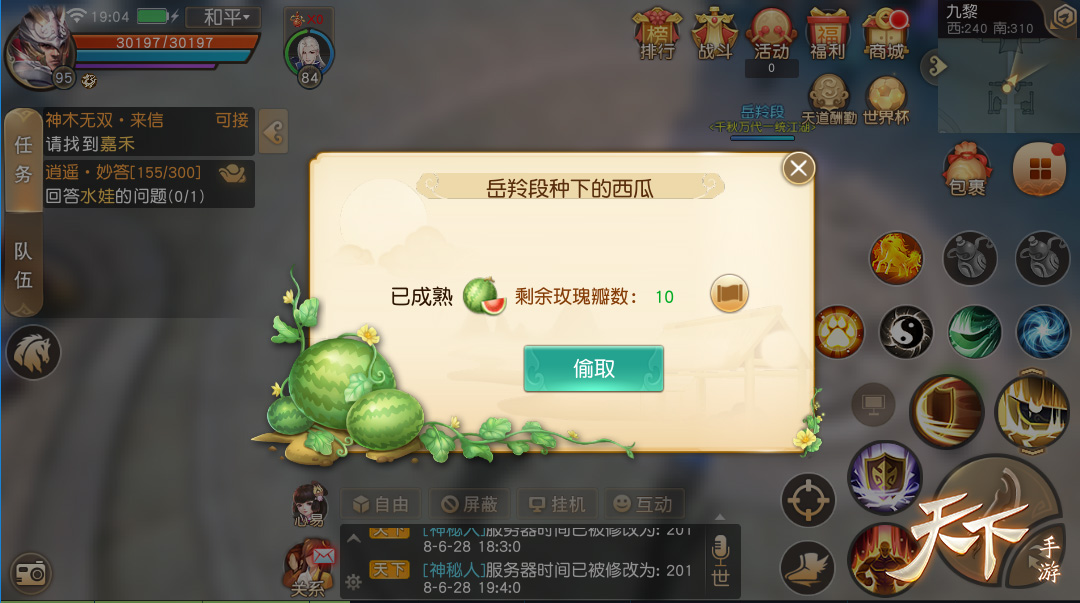The height and width of the screenshot is (603, 1080).
Task: Toggle 屏蔽 to hide other players
Action: coord(470,504)
